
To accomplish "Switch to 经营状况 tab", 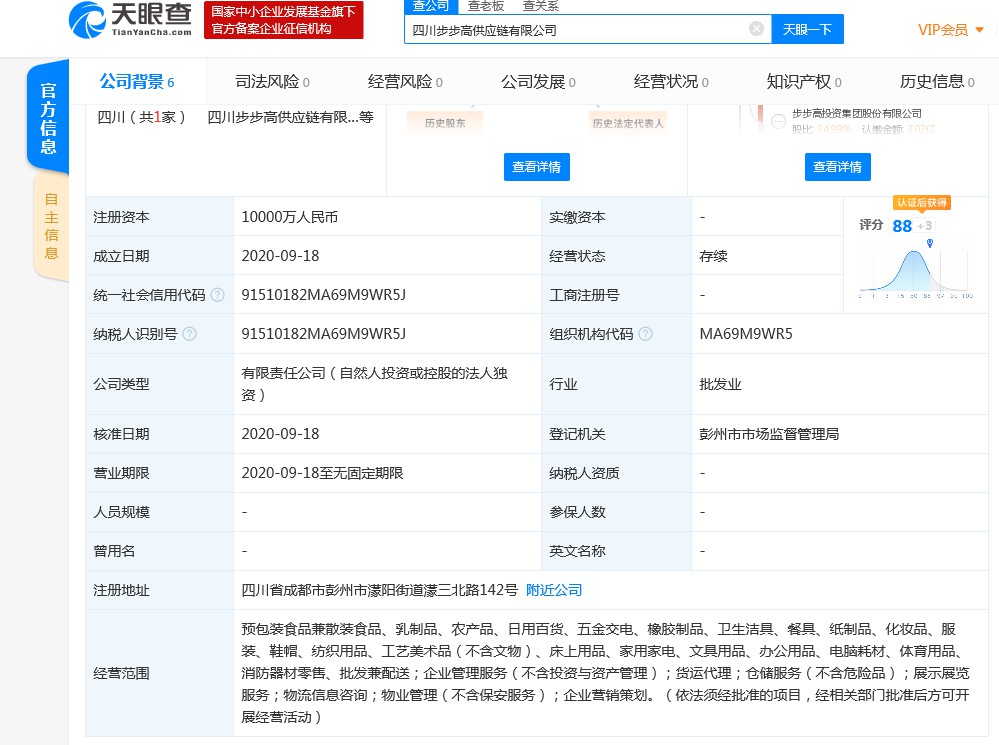I will [671, 82].
